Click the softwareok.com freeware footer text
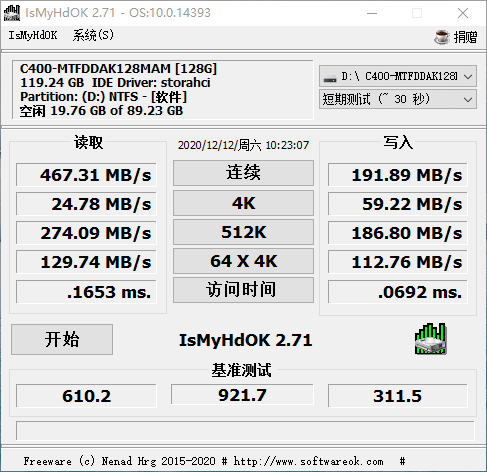This screenshot has width=487, height=472. click(x=214, y=461)
